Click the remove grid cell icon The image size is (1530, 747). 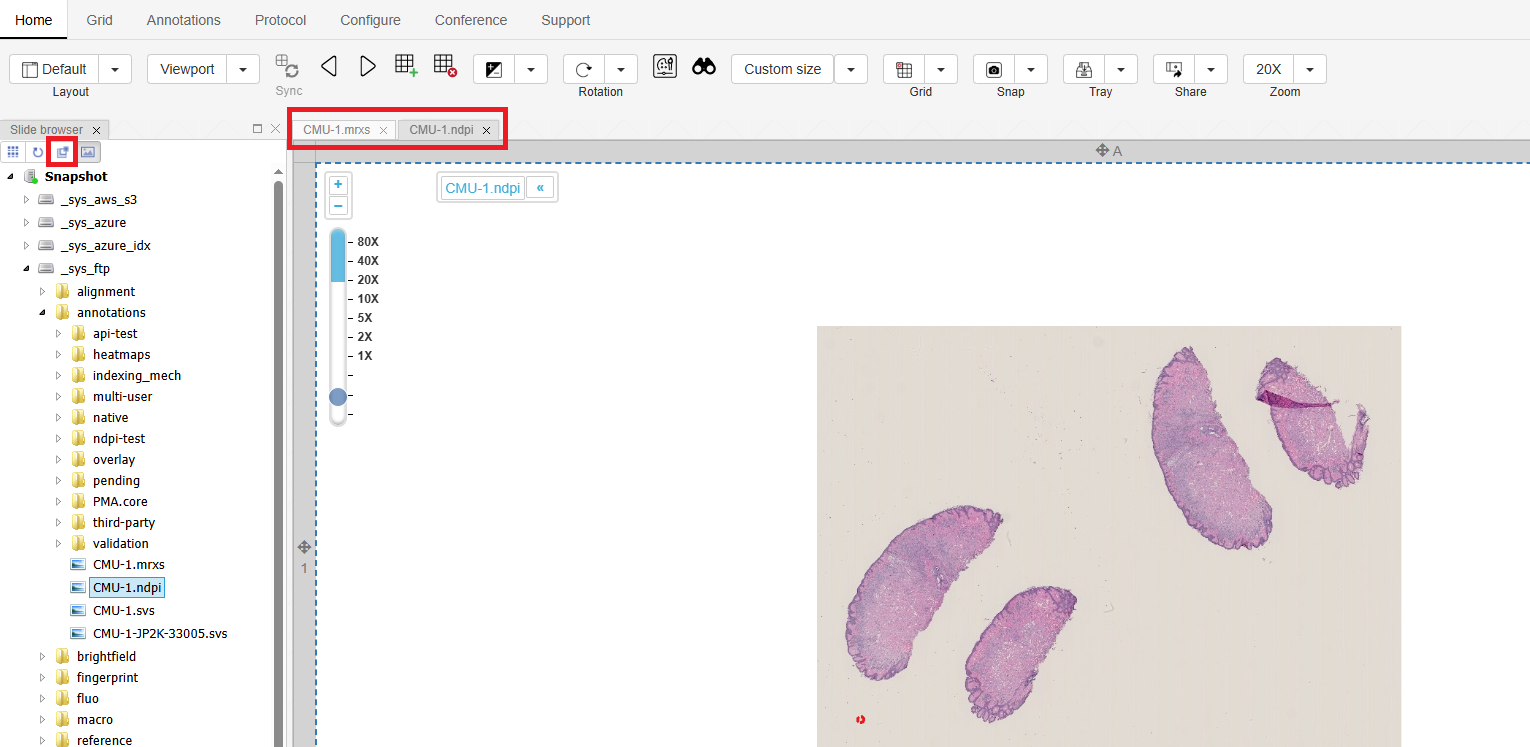pos(445,66)
